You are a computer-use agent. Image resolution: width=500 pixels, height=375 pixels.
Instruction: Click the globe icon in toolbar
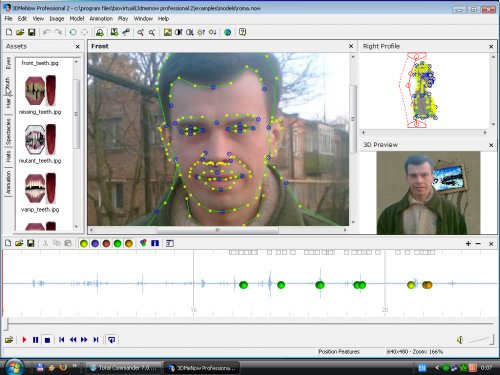[228, 32]
